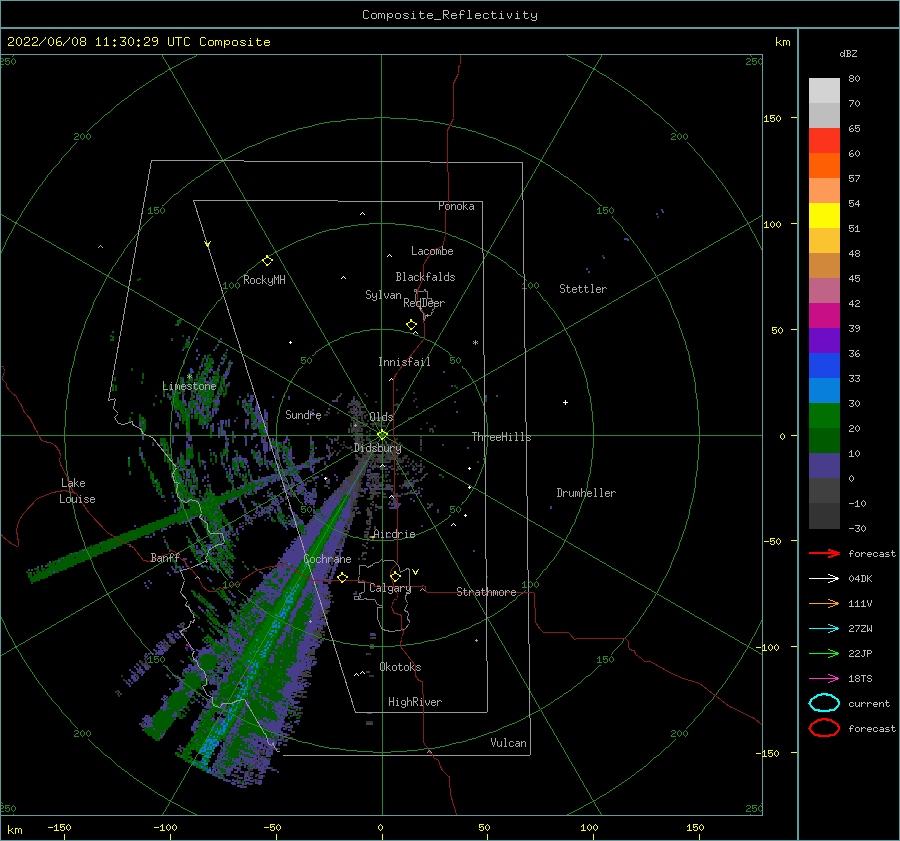Select the Lake Louise label

tap(77, 491)
